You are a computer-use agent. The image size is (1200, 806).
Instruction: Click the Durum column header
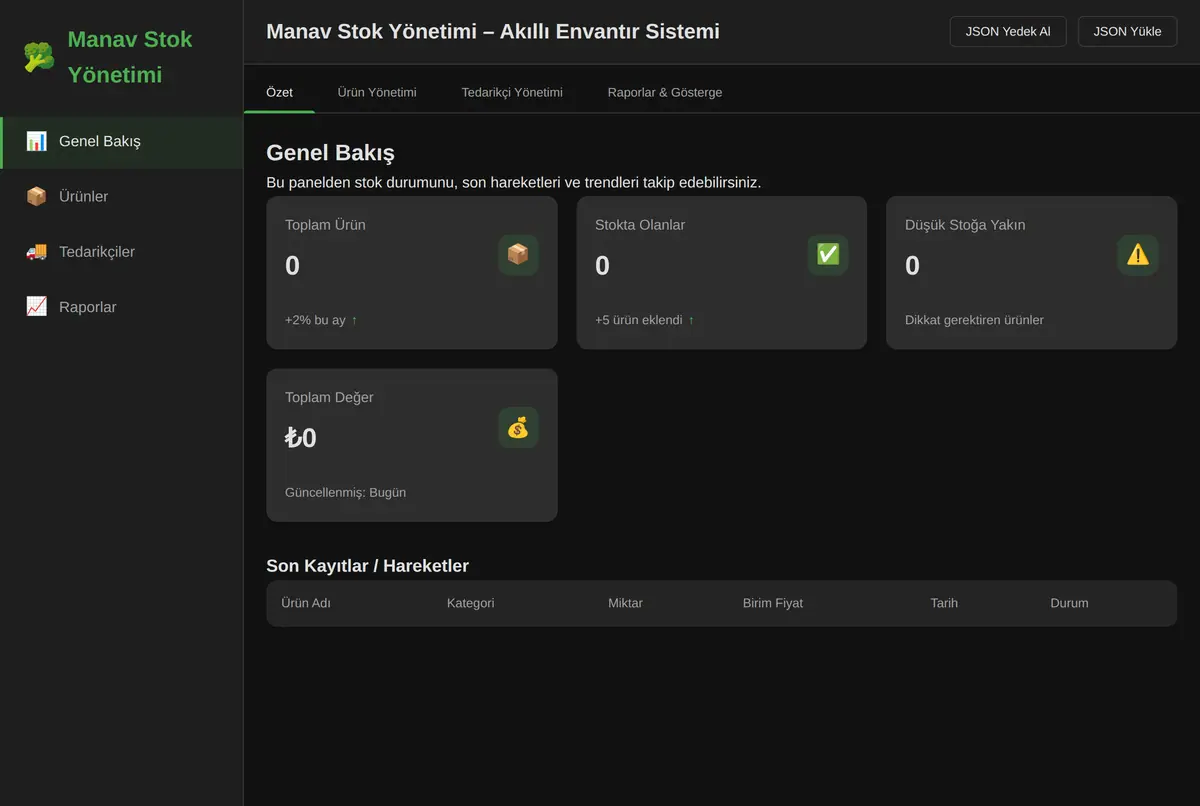pos(1069,603)
